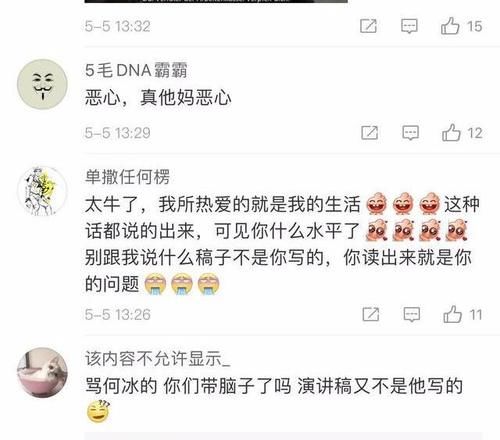
Task: Repost 单撒任何楞's comment
Action: [371, 314]
